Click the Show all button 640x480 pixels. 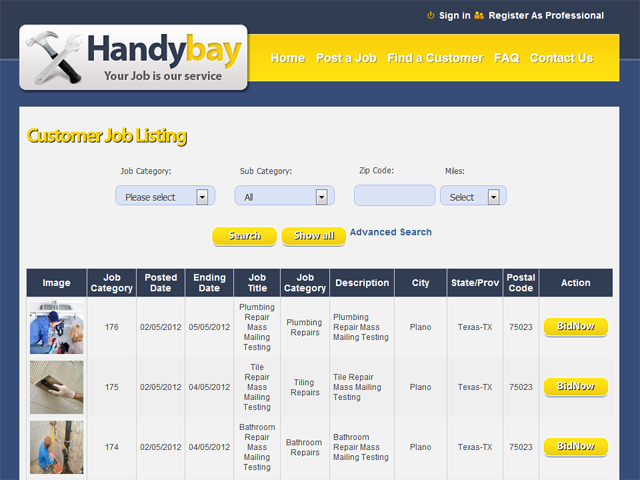314,236
